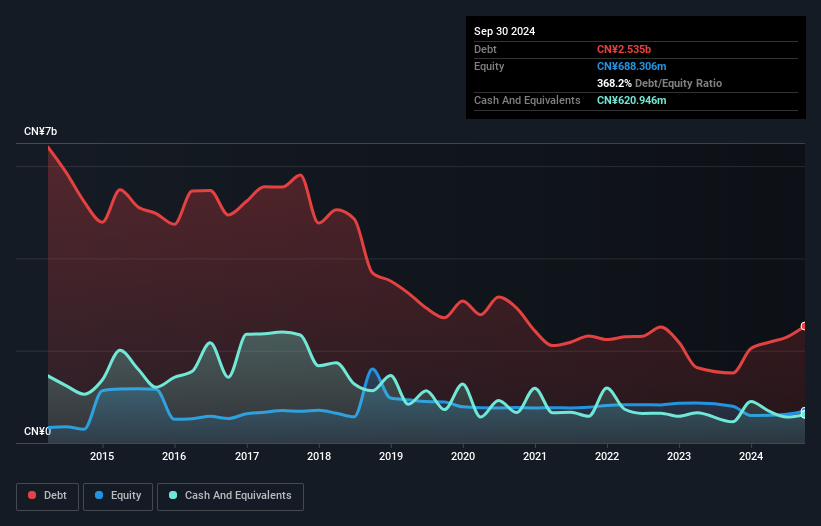Click the Sep 30 2024 tooltip date
The width and height of the screenshot is (821, 526).
click(504, 31)
